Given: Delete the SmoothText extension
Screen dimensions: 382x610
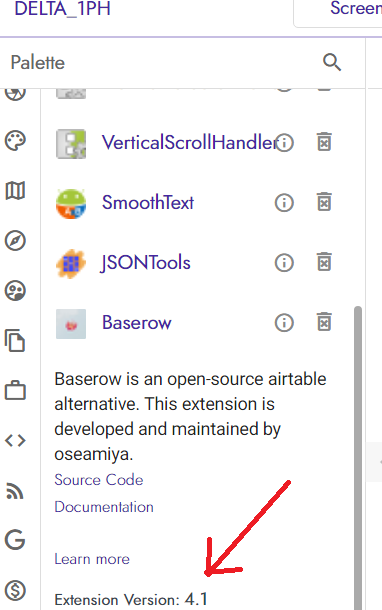Looking at the screenshot, I should (x=324, y=202).
